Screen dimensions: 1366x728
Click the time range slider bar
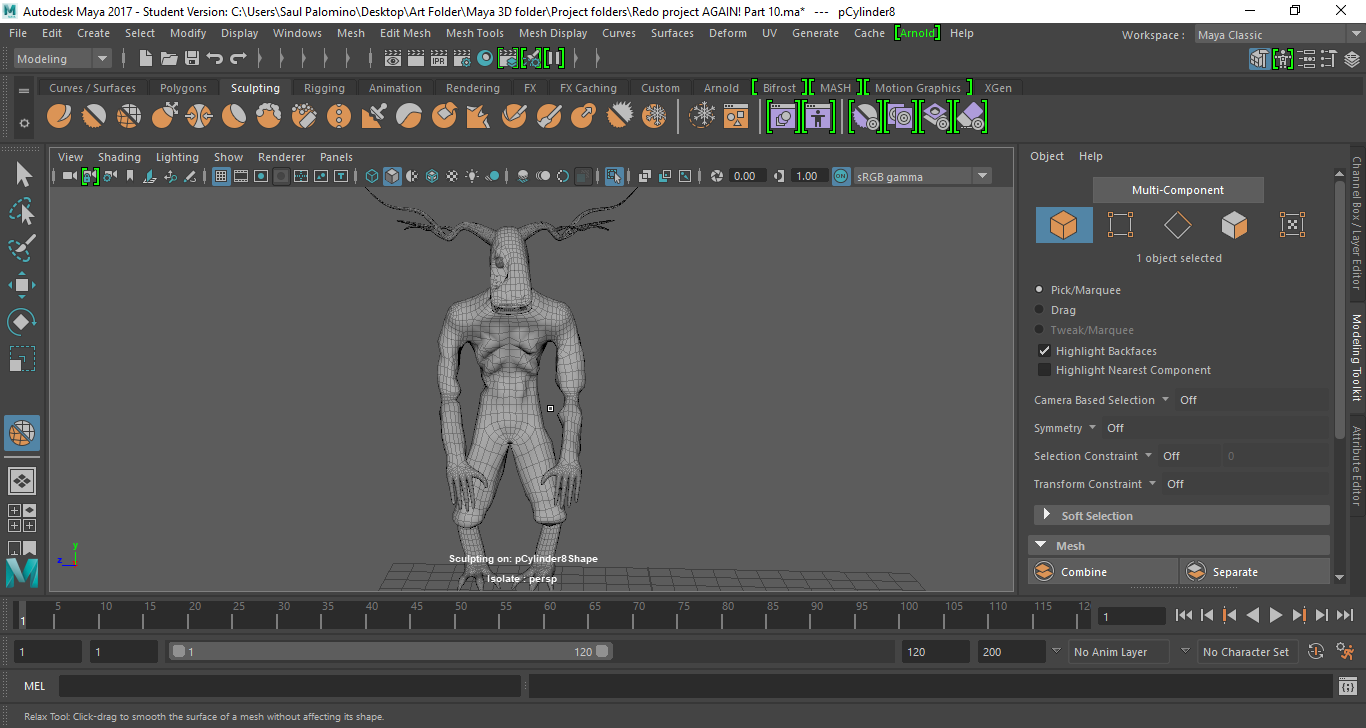click(x=390, y=652)
